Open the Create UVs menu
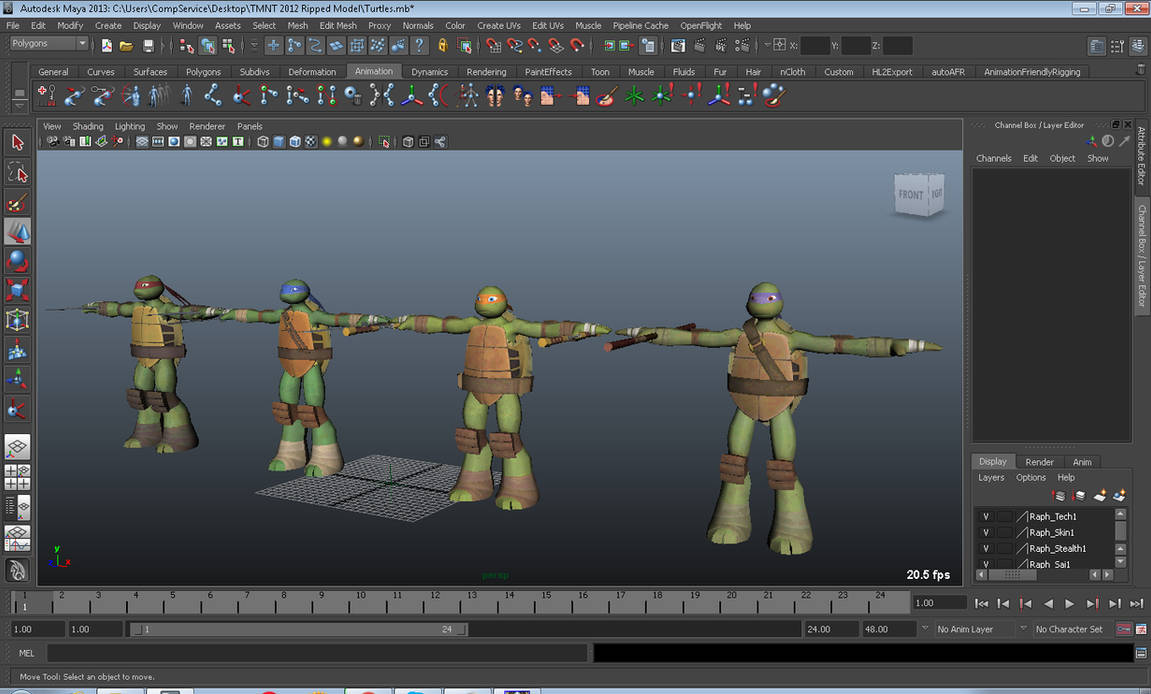 (x=498, y=26)
